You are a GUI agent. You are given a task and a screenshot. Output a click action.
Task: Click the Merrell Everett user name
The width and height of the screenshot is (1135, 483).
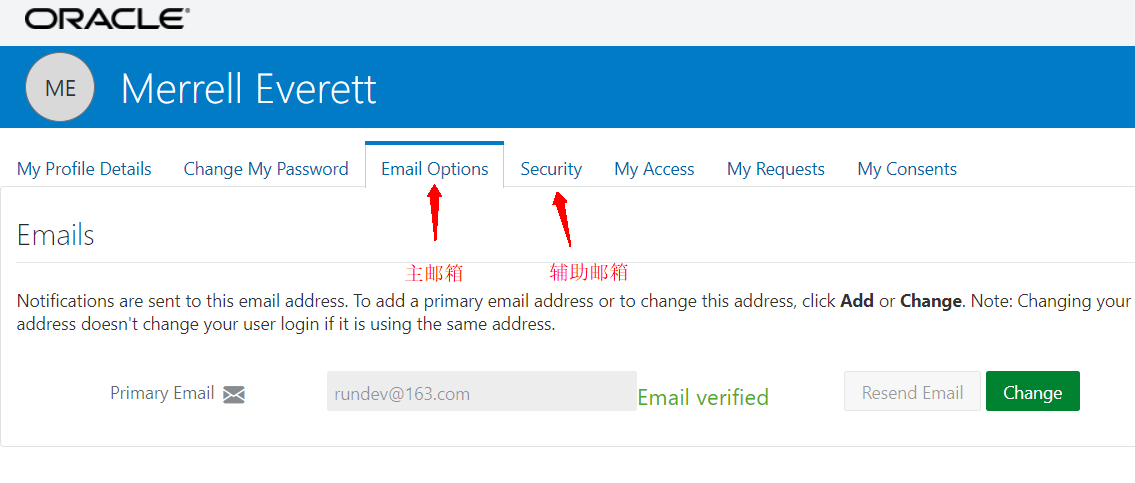point(249,89)
